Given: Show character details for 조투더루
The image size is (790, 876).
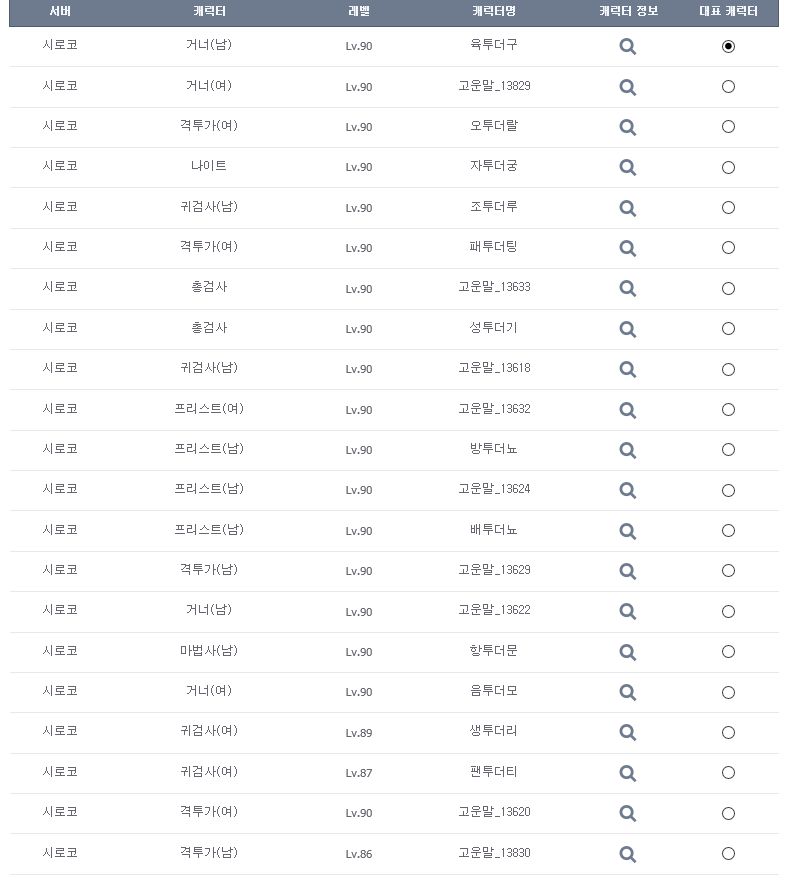Looking at the screenshot, I should [627, 208].
